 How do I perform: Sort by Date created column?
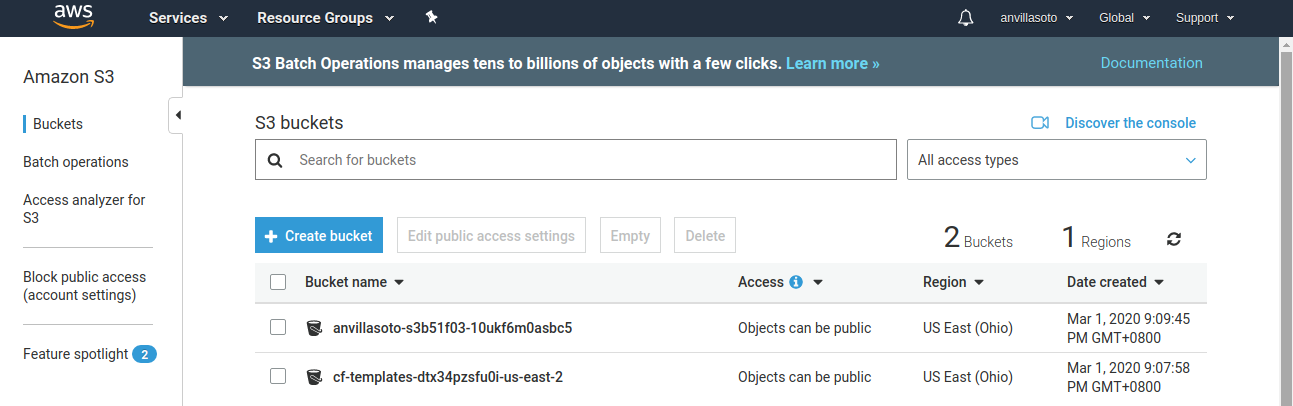[1115, 282]
